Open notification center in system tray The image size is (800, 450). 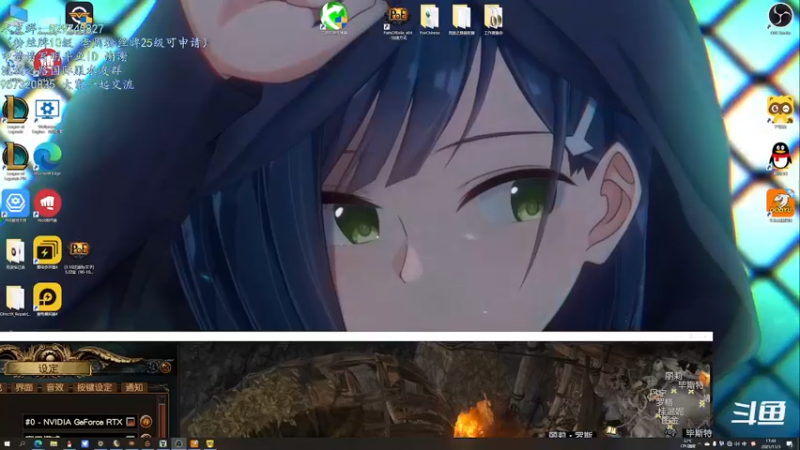(790, 444)
